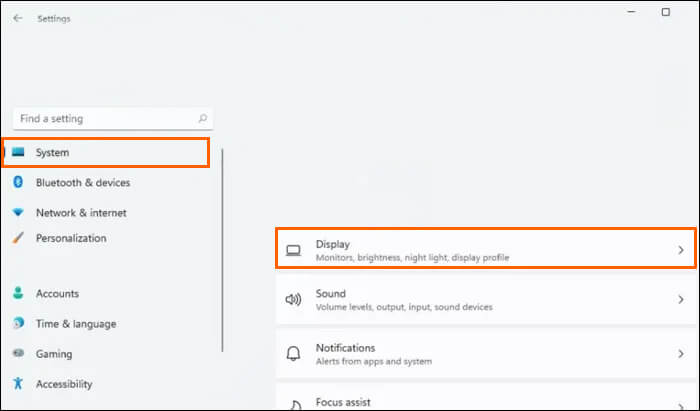Click the Personalization paintbrush icon
The height and width of the screenshot is (411, 700).
point(18,237)
